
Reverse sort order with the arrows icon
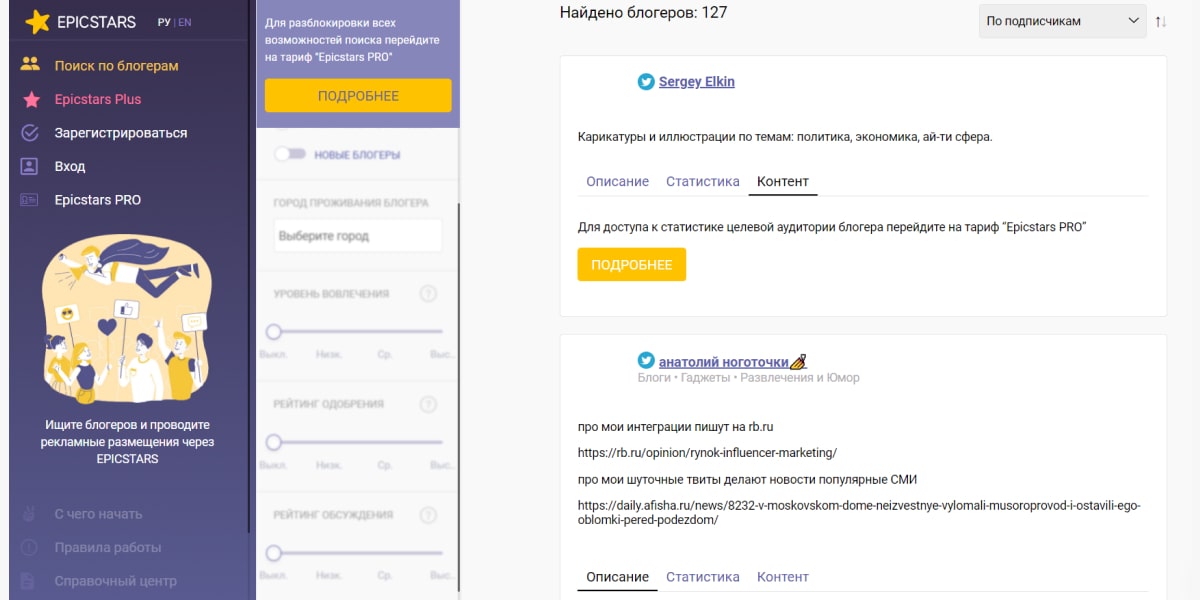(x=1161, y=21)
